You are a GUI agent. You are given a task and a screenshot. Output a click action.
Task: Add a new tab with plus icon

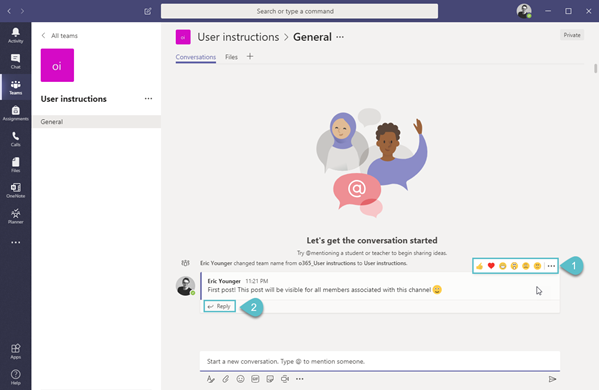tap(250, 57)
